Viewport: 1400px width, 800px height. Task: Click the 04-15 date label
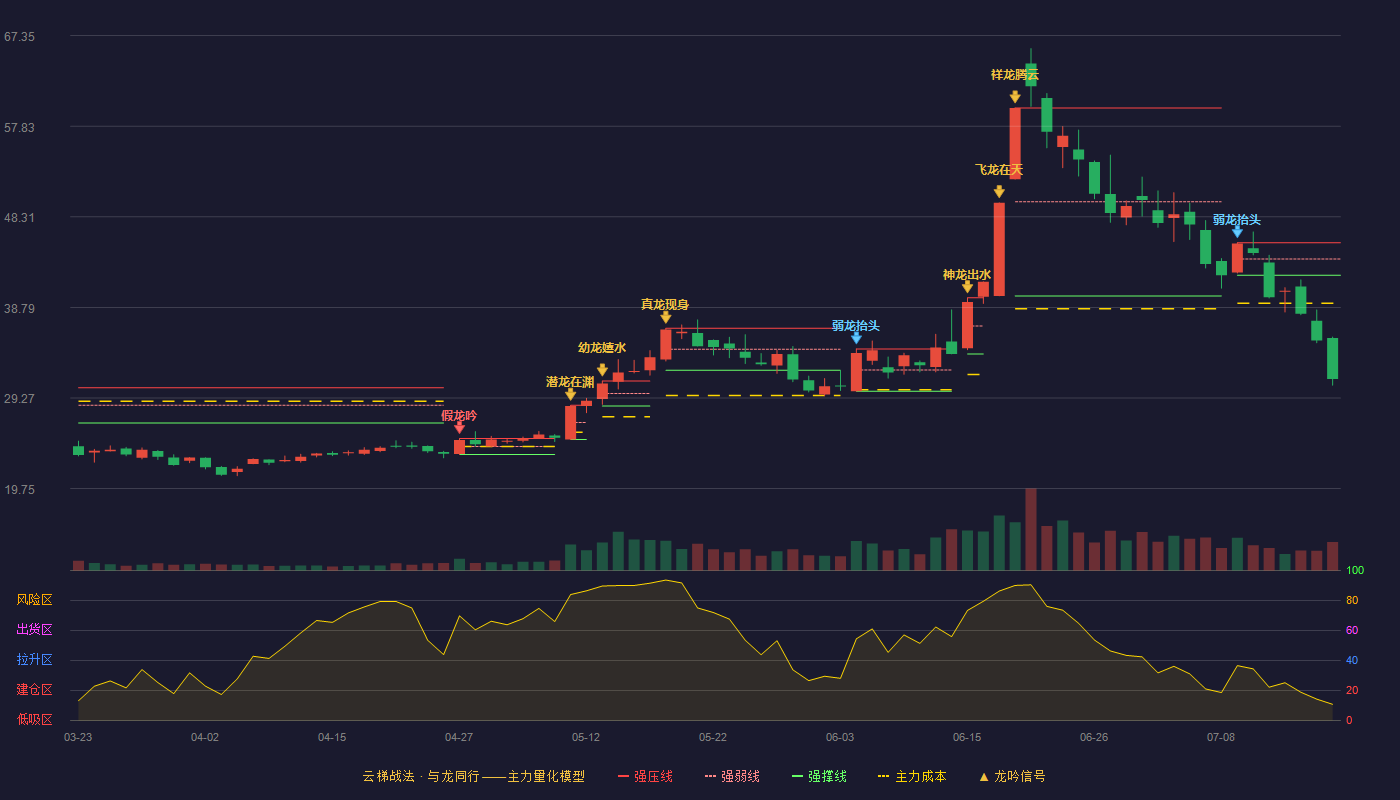pos(332,737)
